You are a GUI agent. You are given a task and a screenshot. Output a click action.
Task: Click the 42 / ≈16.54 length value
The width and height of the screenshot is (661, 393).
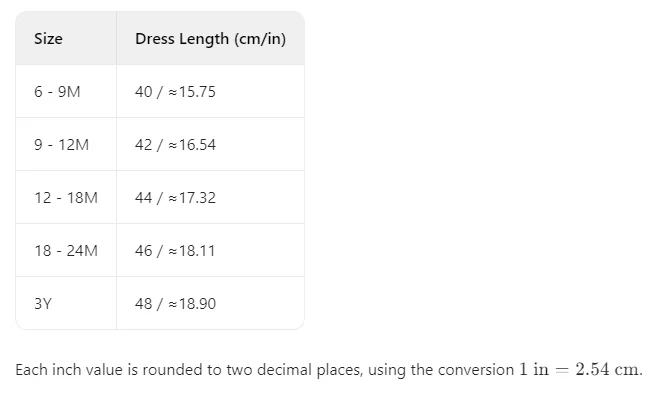click(175, 145)
